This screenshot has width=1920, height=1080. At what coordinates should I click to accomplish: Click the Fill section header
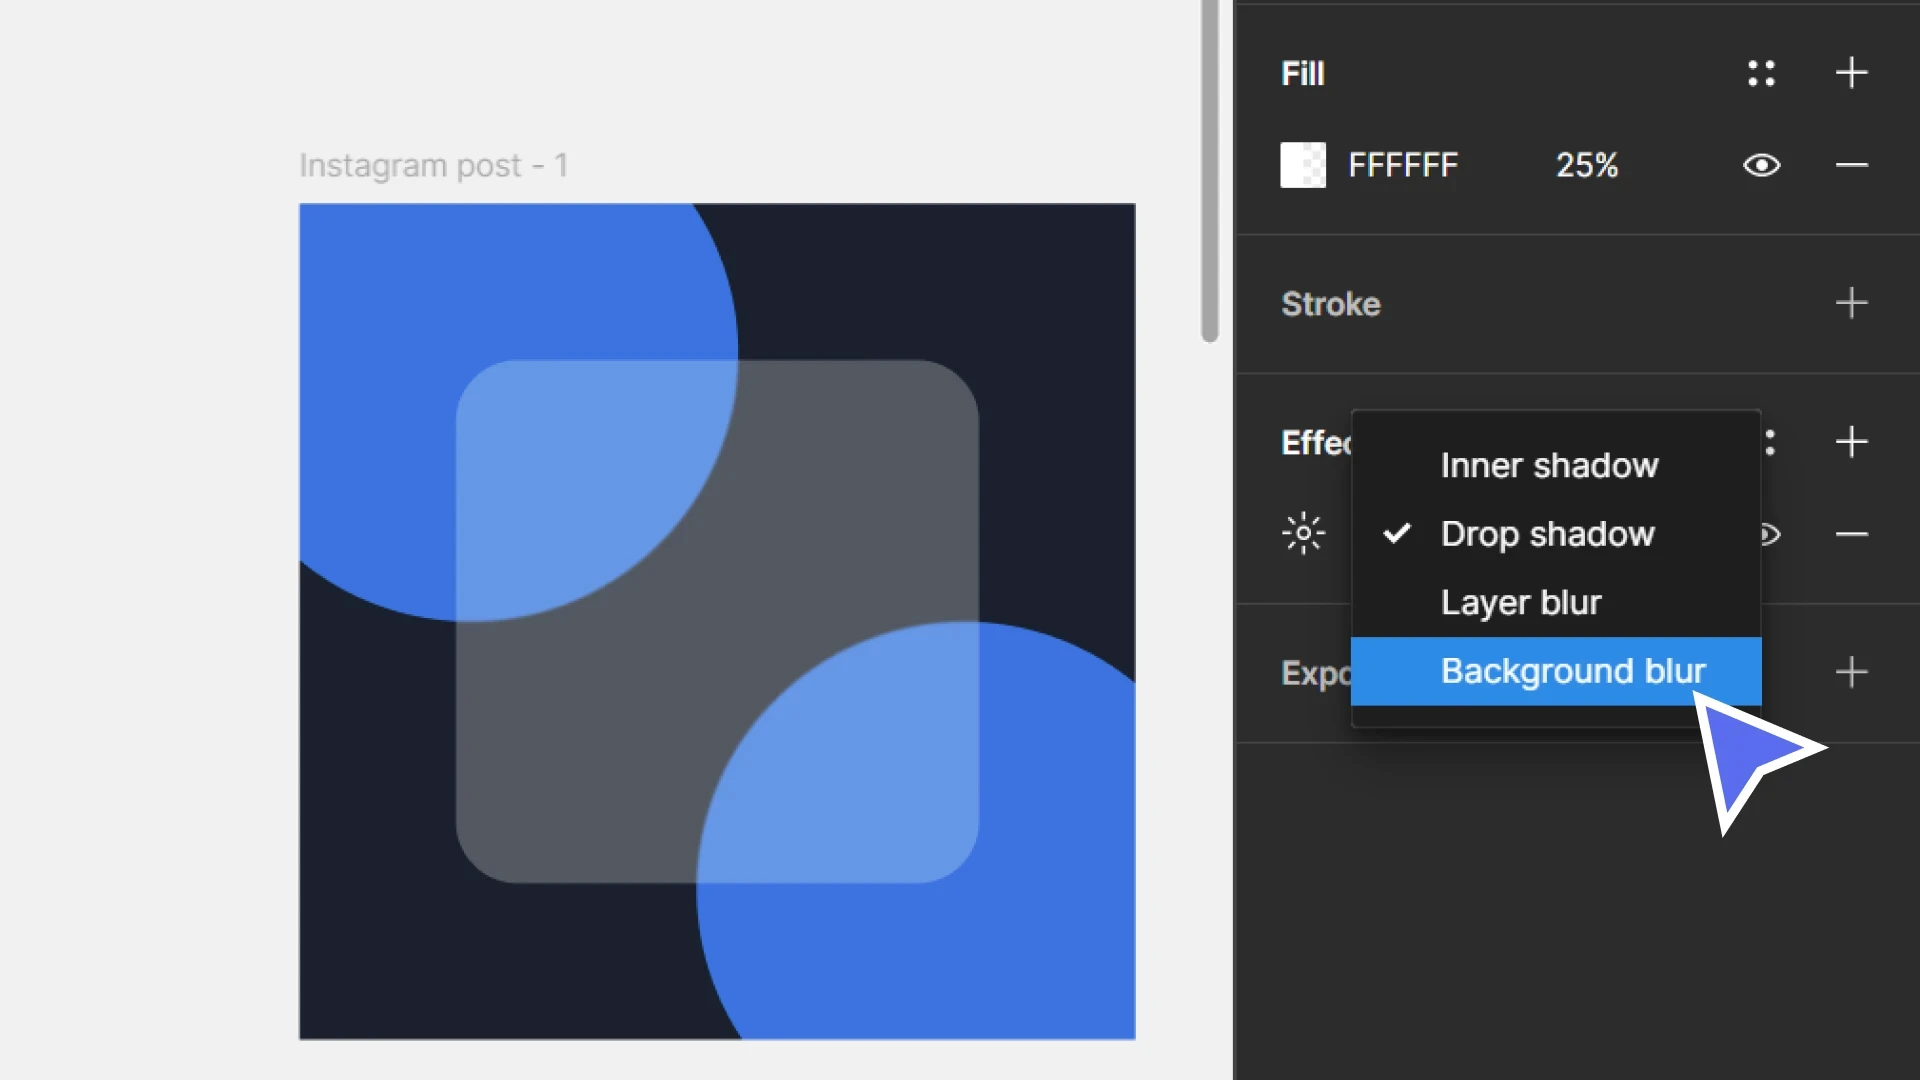pyautogui.click(x=1302, y=73)
